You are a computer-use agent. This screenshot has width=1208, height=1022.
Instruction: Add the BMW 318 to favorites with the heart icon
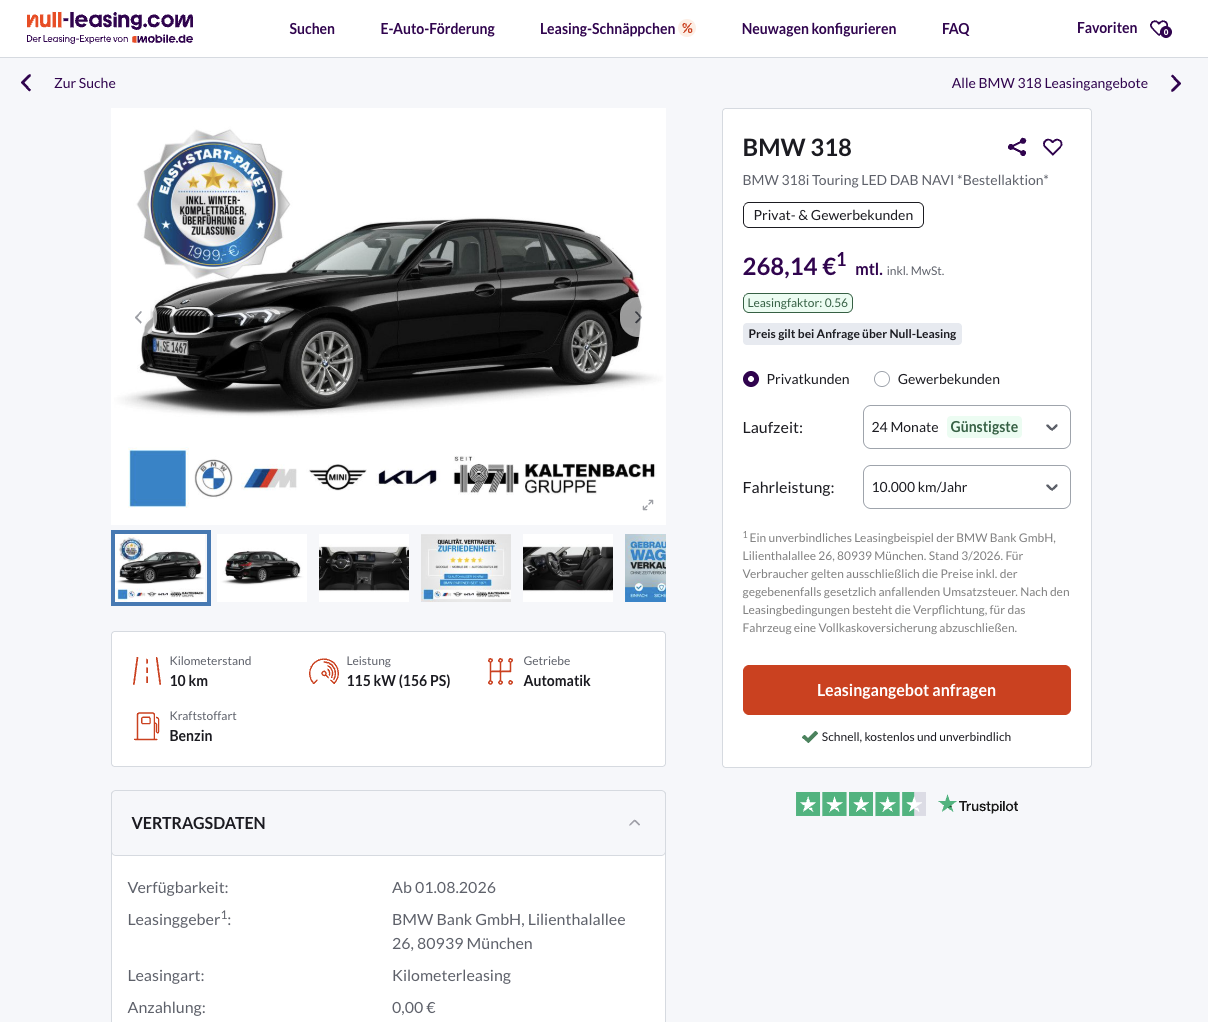click(1052, 147)
